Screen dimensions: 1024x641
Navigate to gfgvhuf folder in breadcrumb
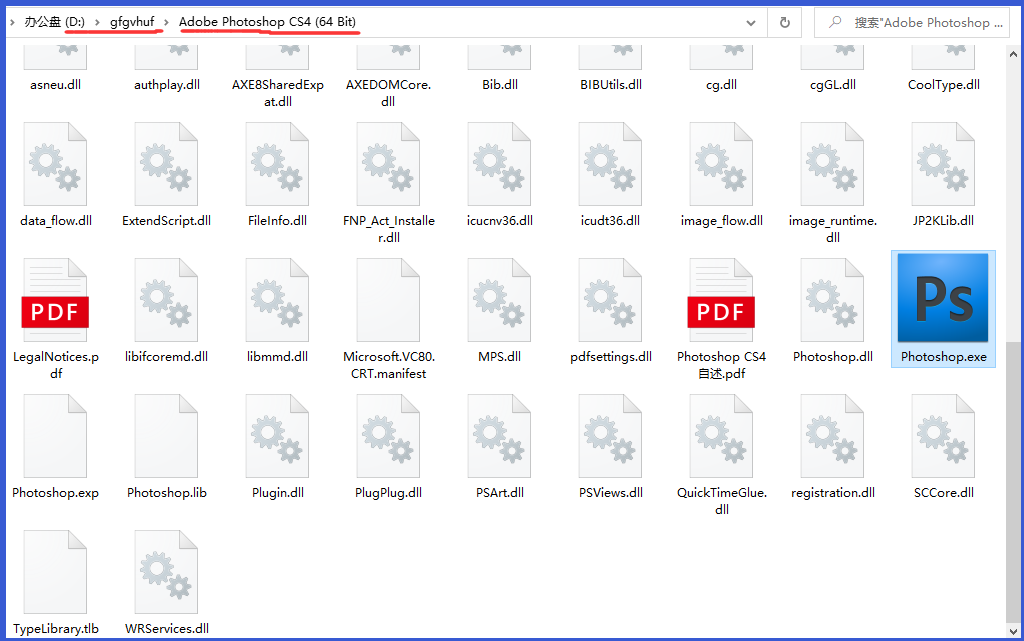click(131, 22)
